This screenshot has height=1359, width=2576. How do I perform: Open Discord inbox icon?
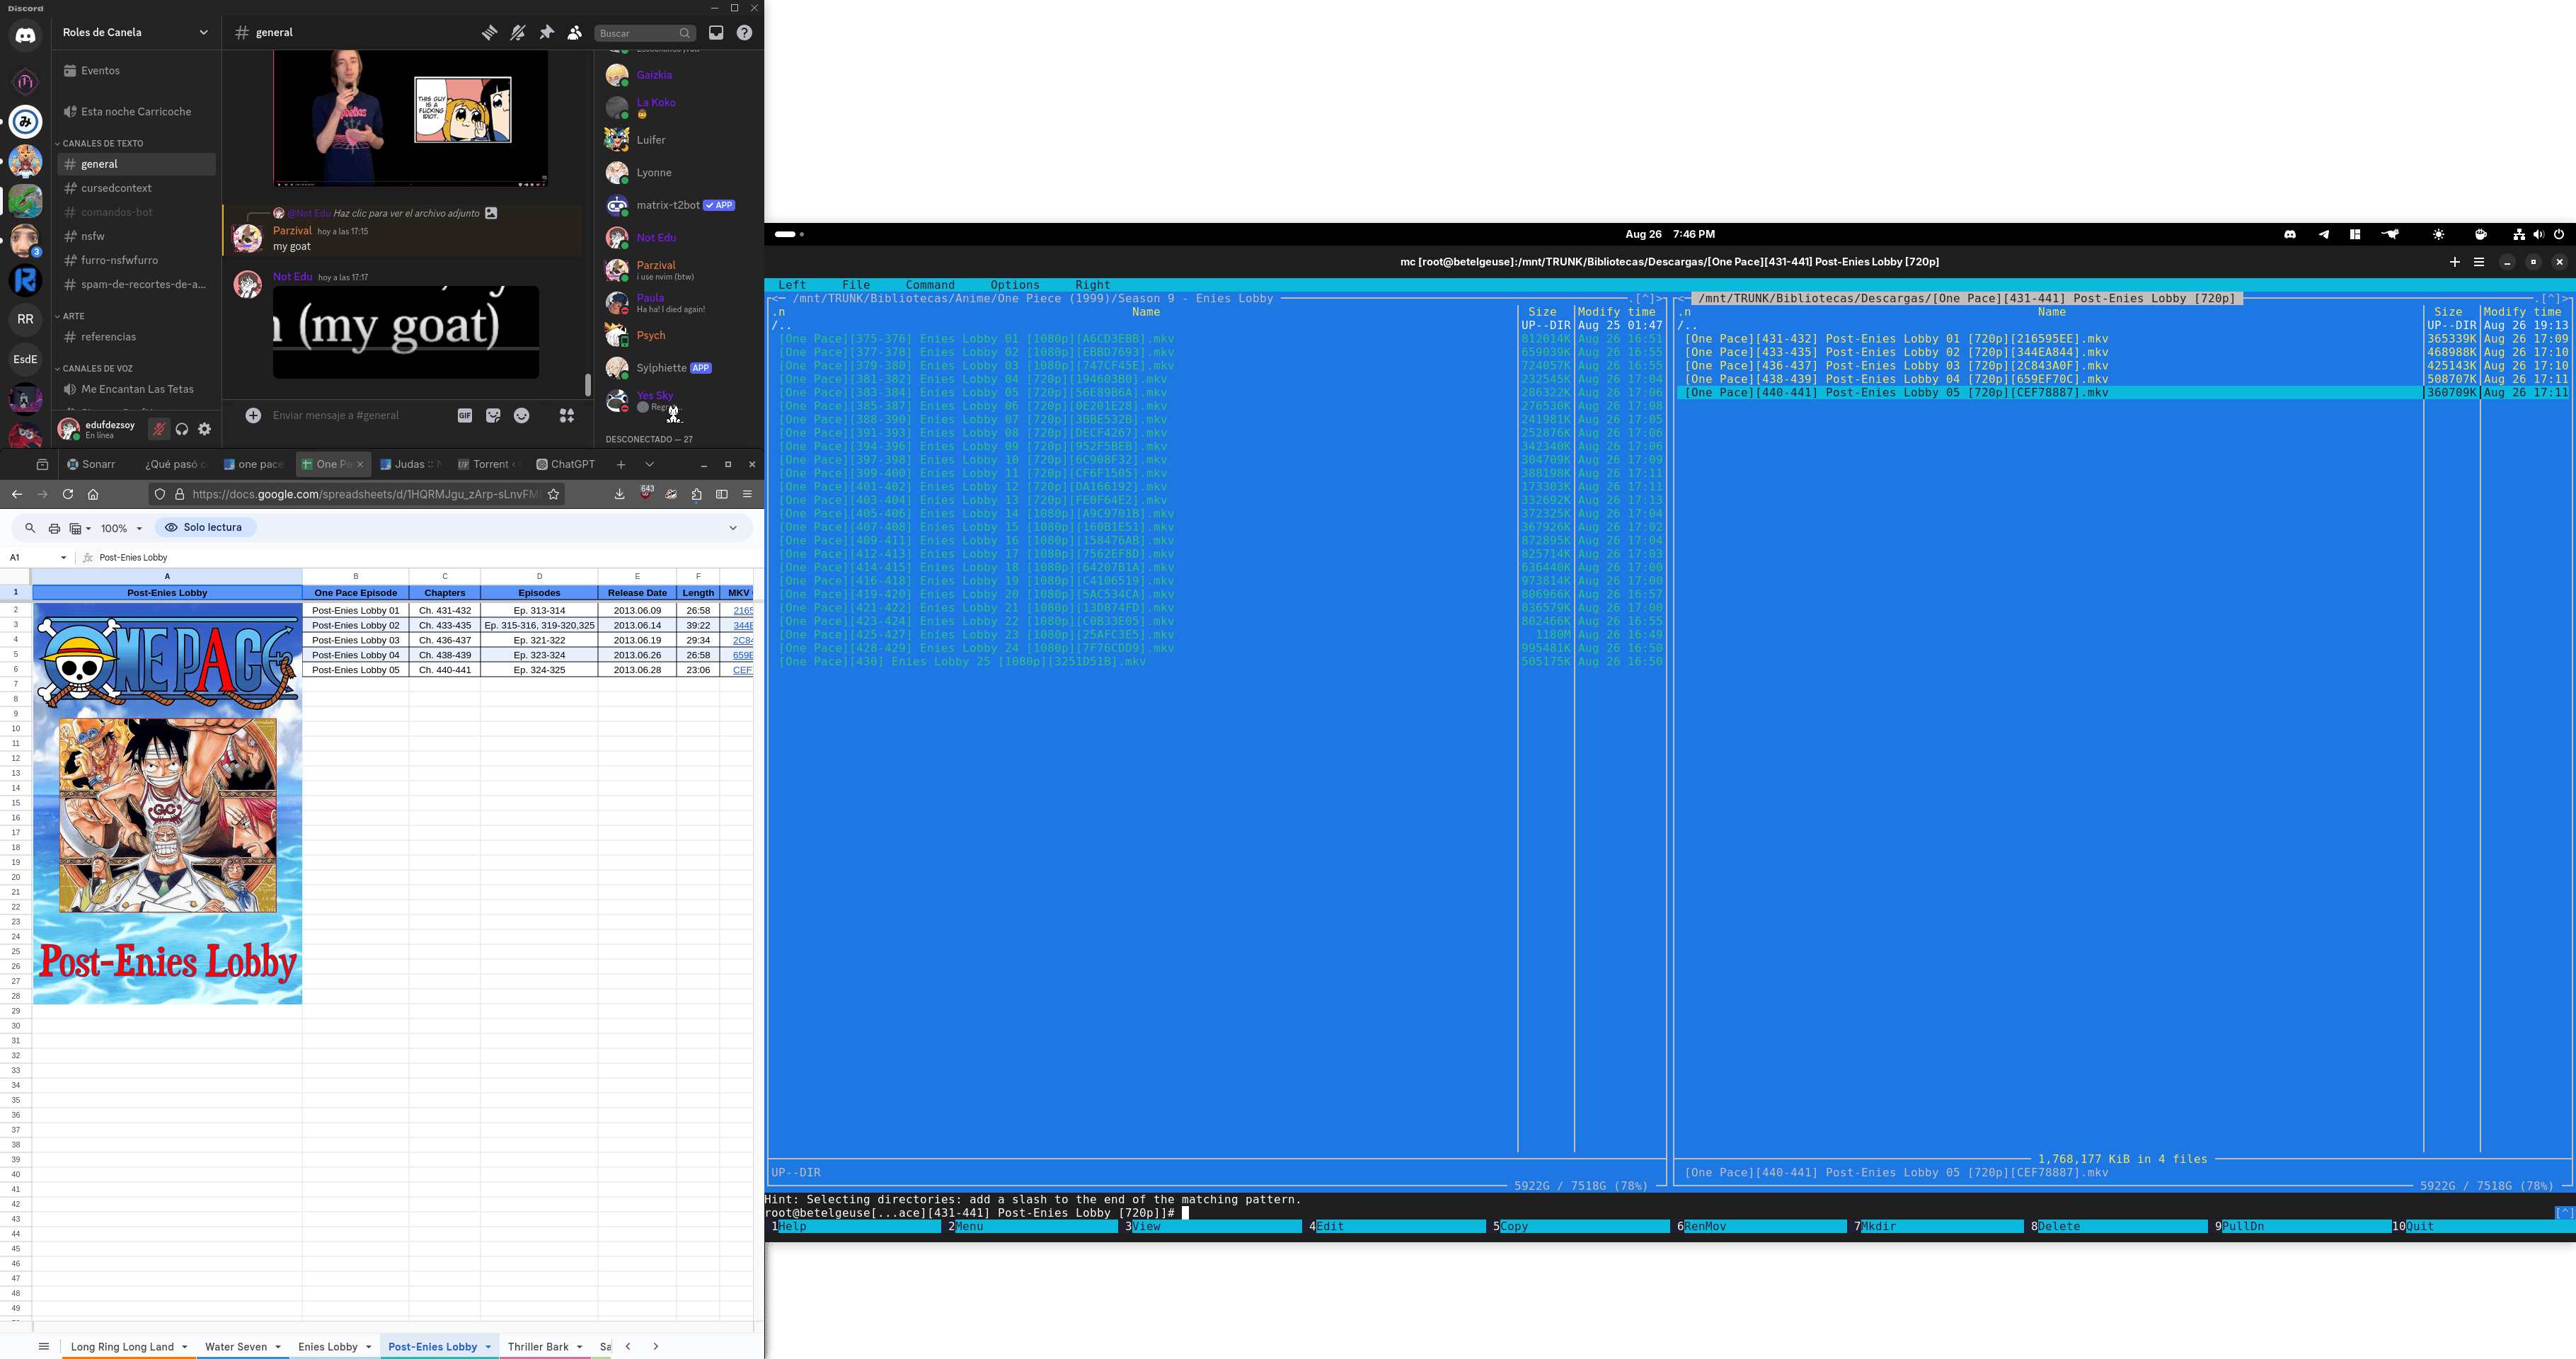[x=716, y=33]
